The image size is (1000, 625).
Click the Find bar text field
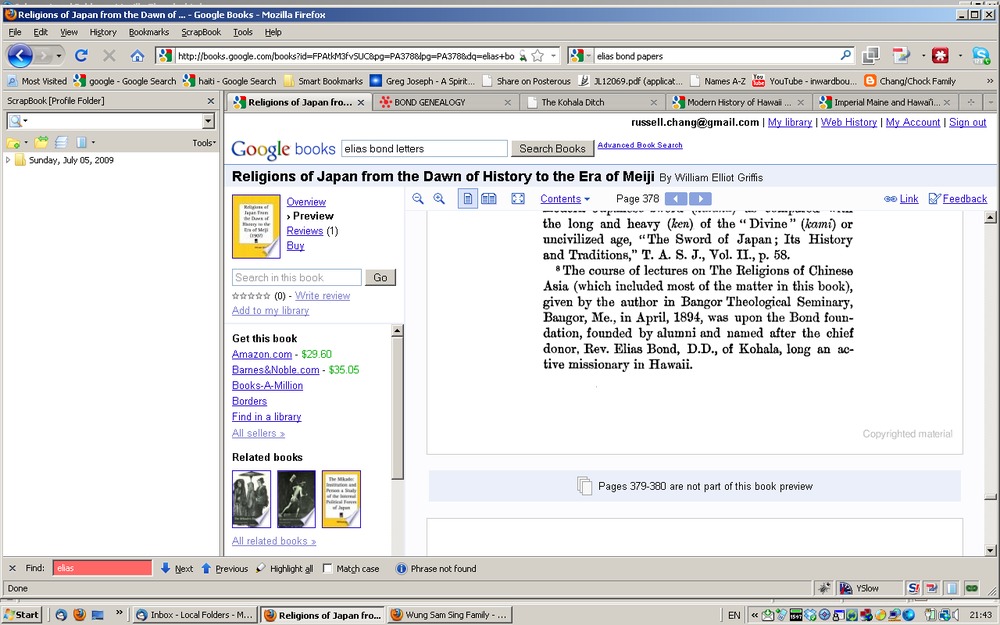(x=102, y=568)
